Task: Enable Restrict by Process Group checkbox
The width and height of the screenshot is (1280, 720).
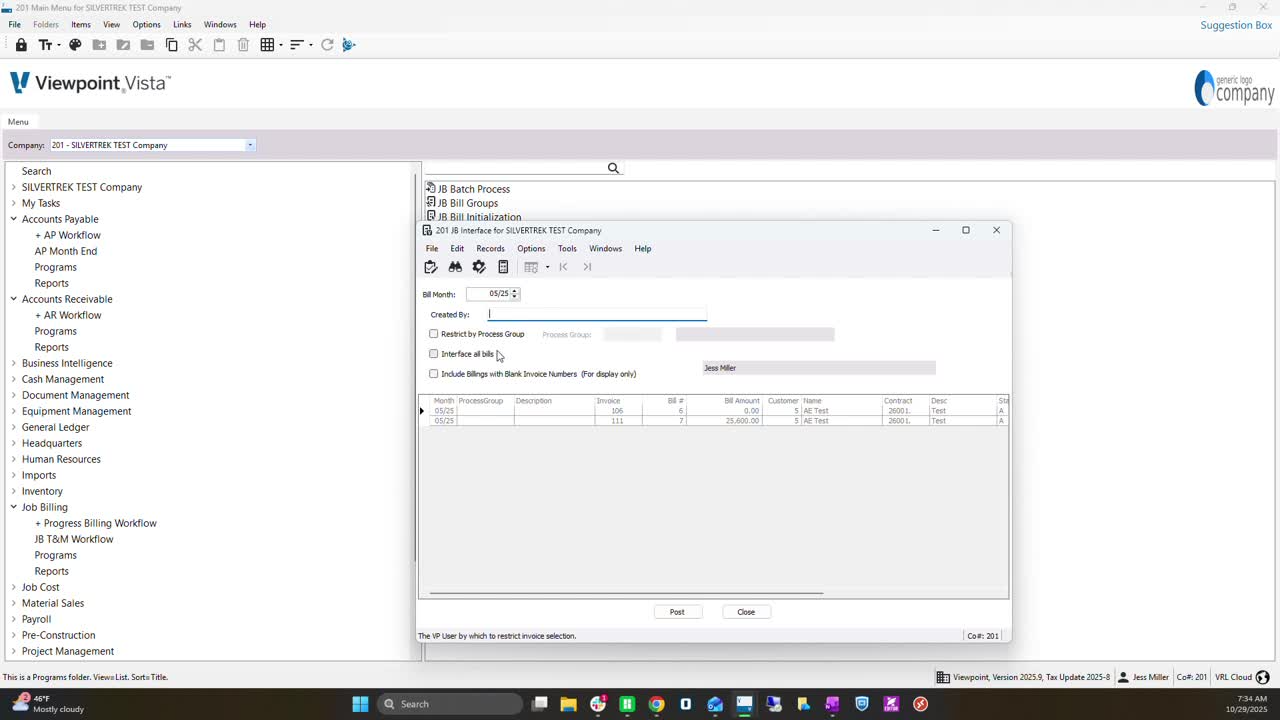Action: 433,334
